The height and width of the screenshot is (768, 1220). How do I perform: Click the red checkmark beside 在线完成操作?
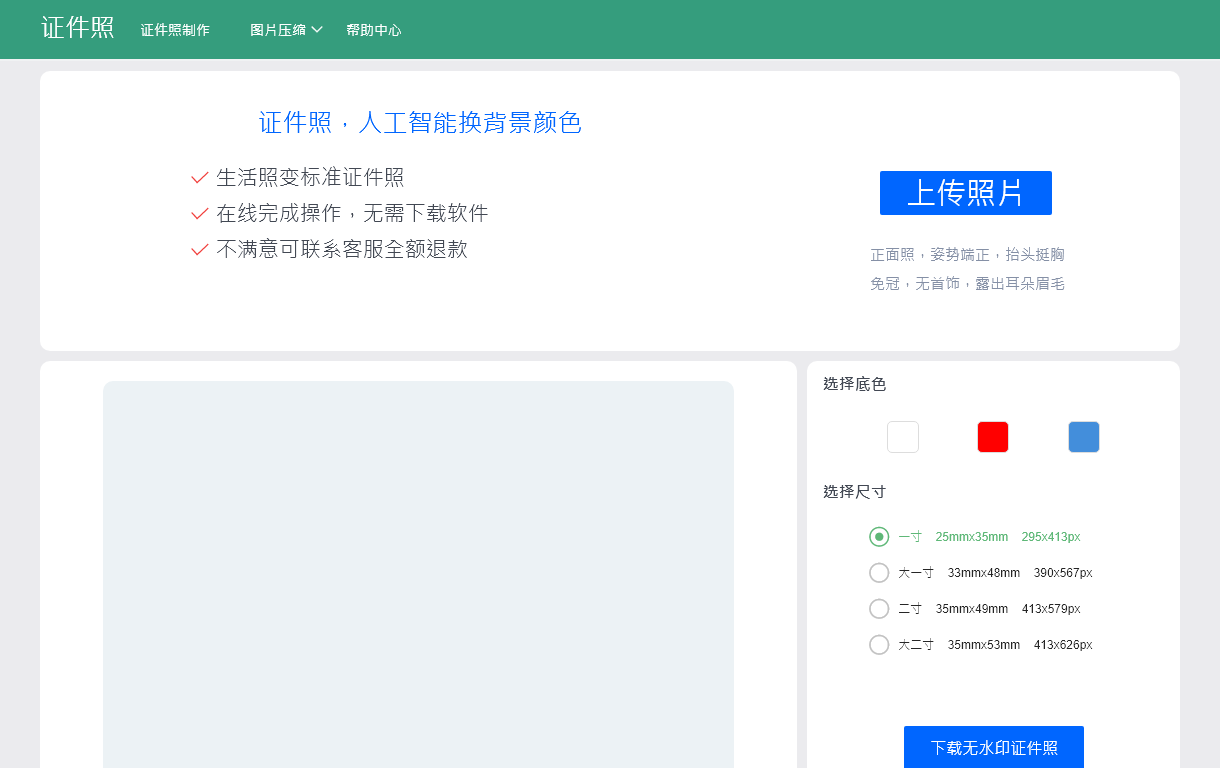198,213
